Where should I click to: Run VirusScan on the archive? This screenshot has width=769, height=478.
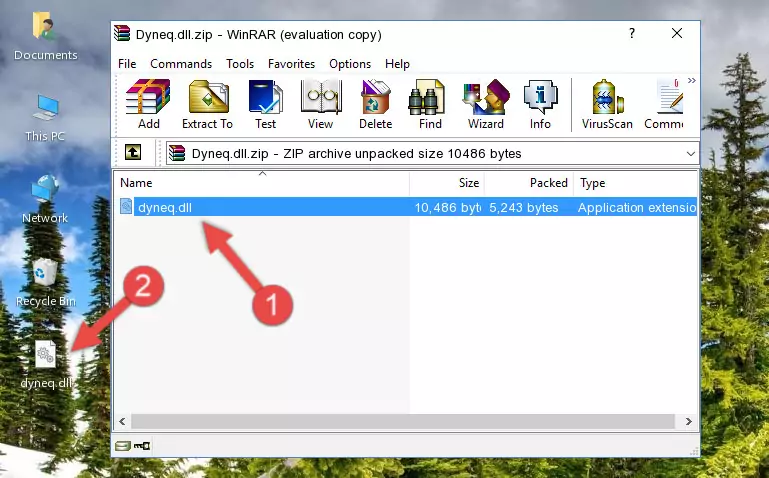(x=607, y=104)
